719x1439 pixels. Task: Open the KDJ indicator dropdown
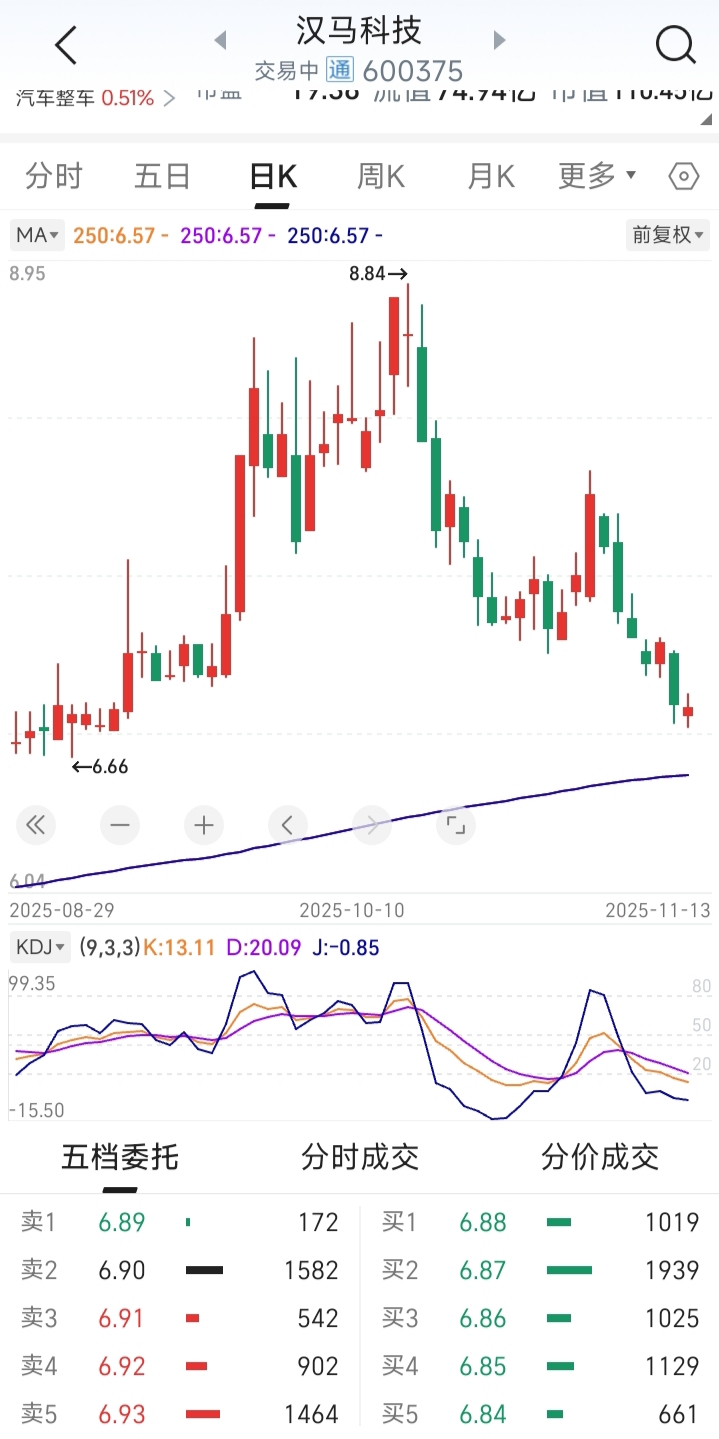click(41, 947)
